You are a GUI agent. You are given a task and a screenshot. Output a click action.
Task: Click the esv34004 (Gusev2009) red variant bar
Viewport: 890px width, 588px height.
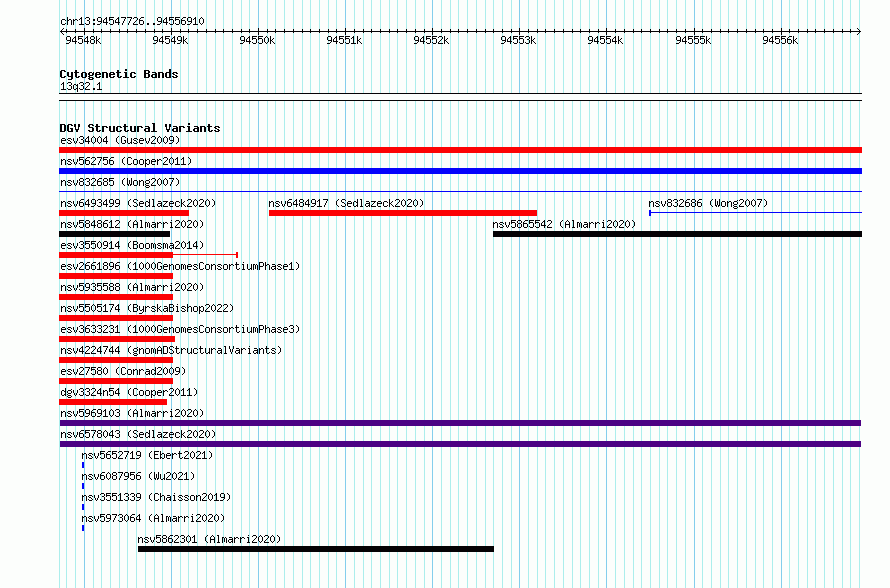pos(460,150)
